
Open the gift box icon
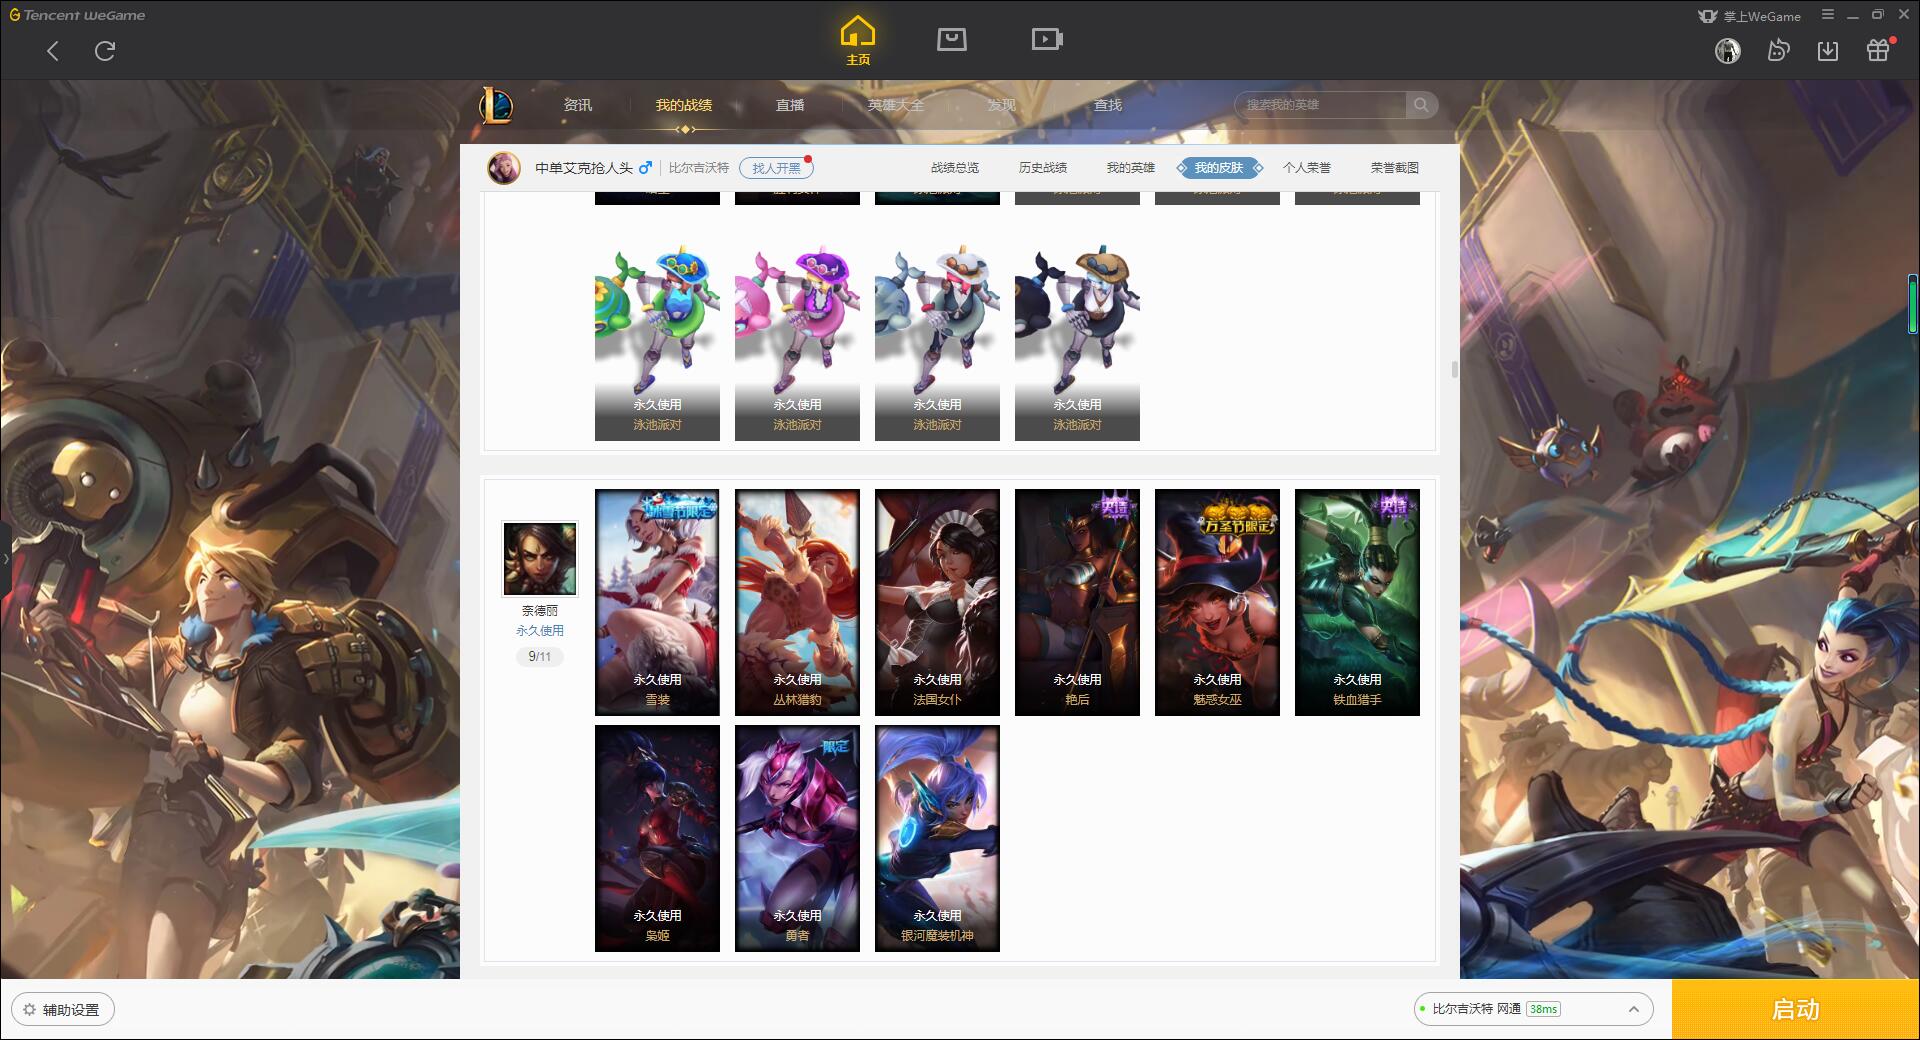1878,51
